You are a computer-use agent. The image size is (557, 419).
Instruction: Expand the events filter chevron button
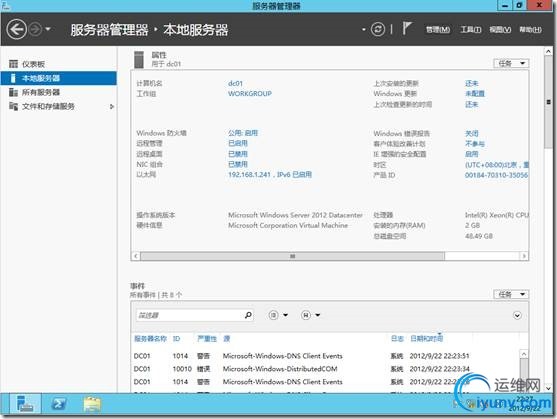pos(517,315)
